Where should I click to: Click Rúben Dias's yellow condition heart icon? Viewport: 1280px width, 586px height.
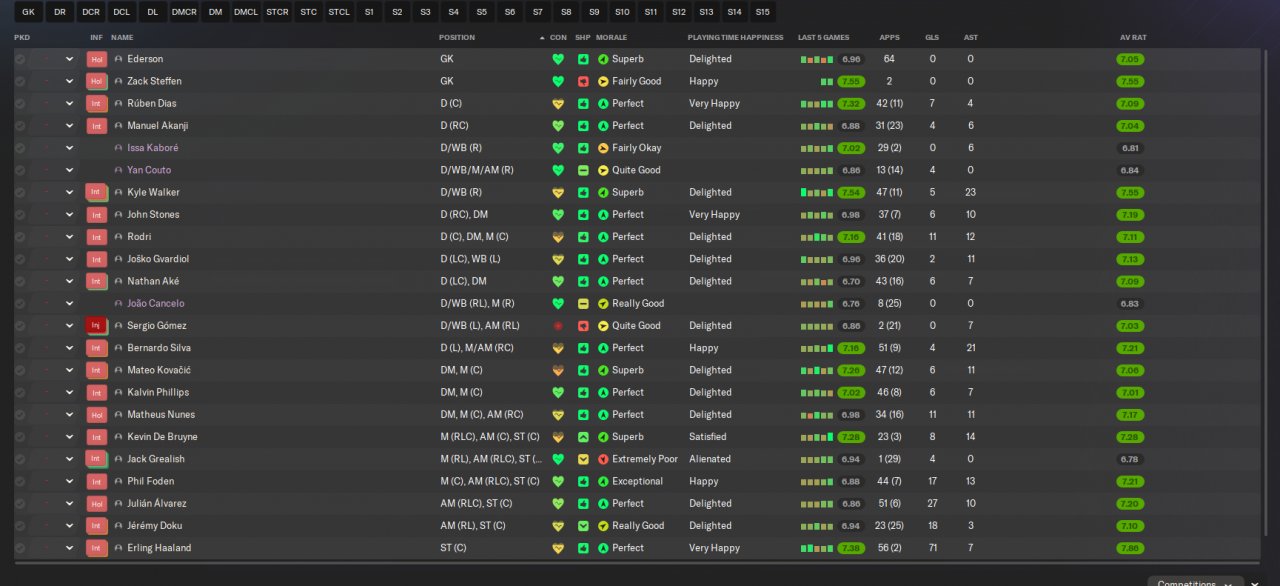[558, 103]
